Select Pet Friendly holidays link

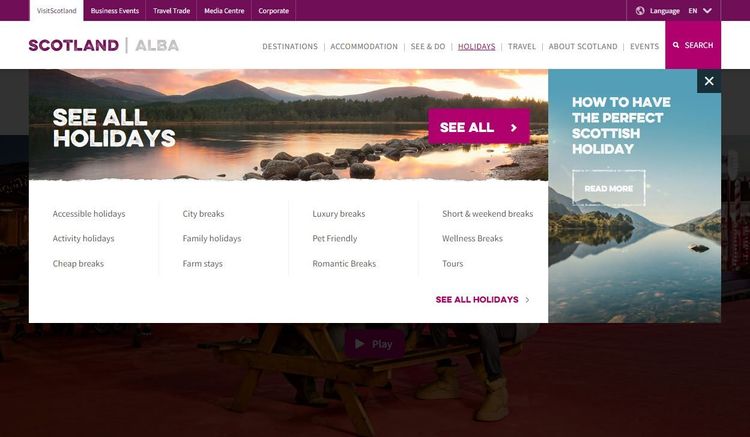coord(335,238)
